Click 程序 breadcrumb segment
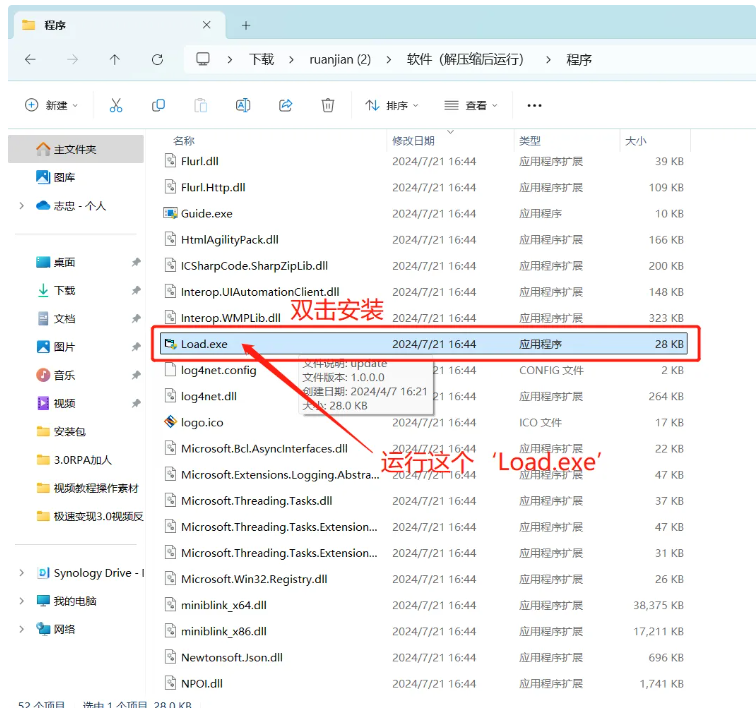The width and height of the screenshot is (756, 727). (579, 59)
